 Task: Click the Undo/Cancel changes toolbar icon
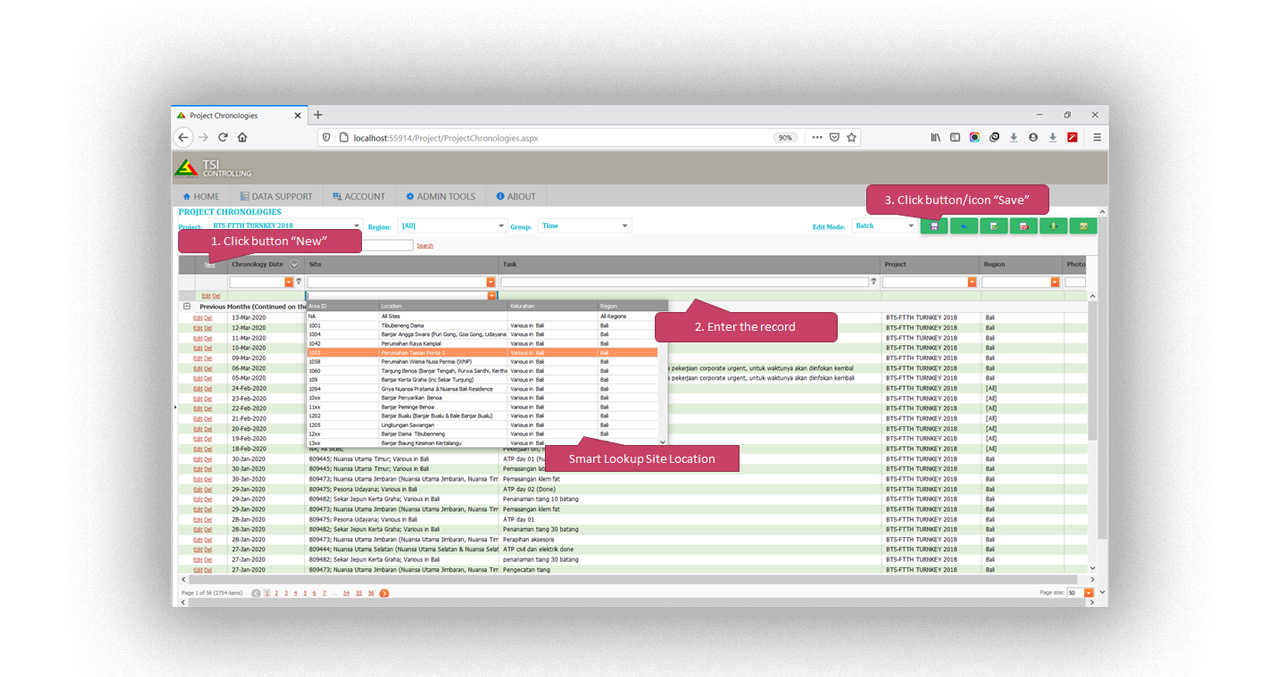click(964, 226)
